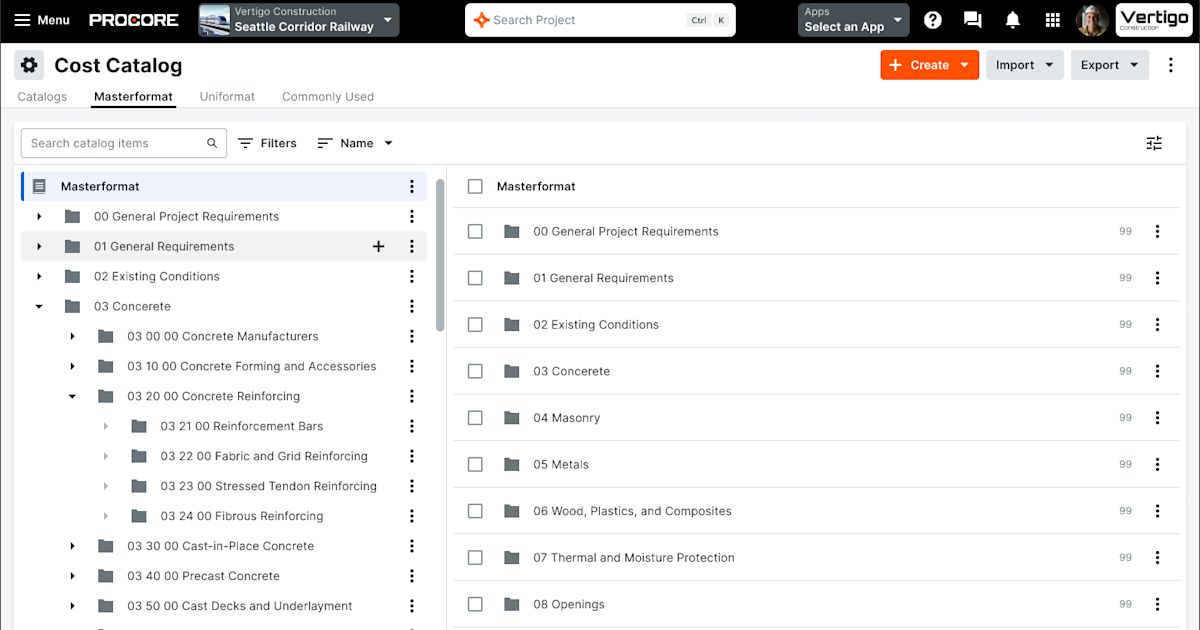Open the column configuration sliders control
The width and height of the screenshot is (1200, 630).
pyautogui.click(x=1154, y=143)
